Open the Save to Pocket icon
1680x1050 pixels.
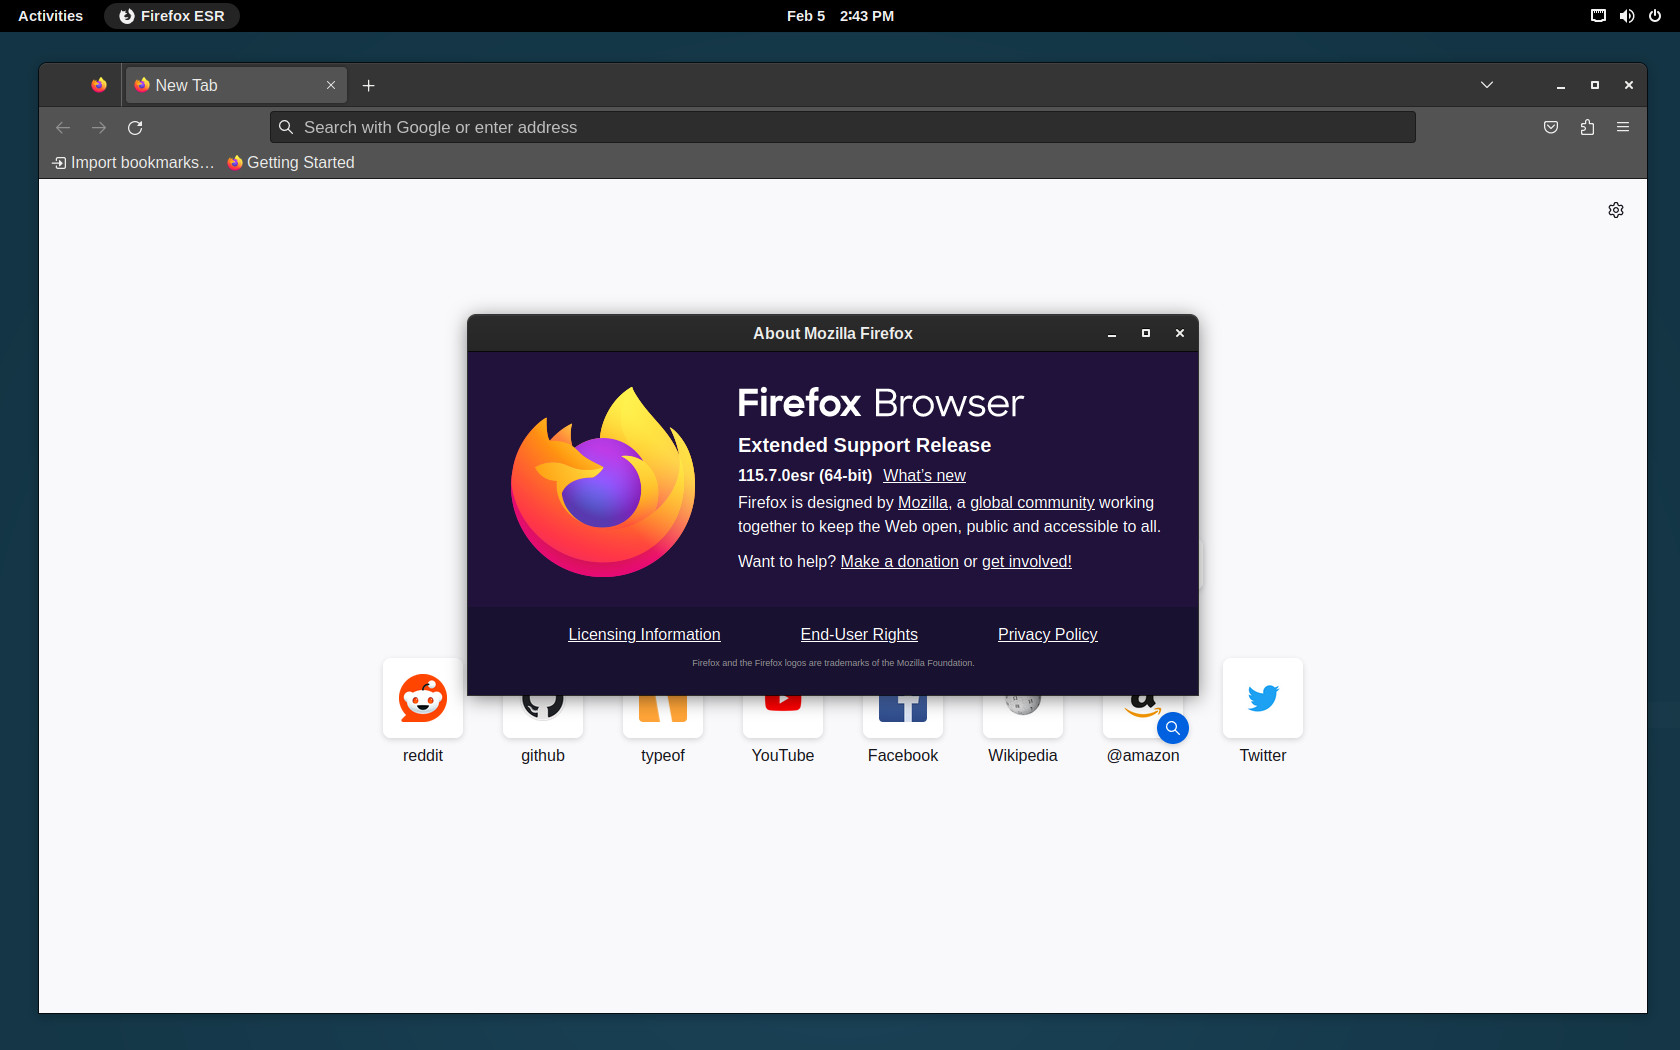(x=1551, y=127)
